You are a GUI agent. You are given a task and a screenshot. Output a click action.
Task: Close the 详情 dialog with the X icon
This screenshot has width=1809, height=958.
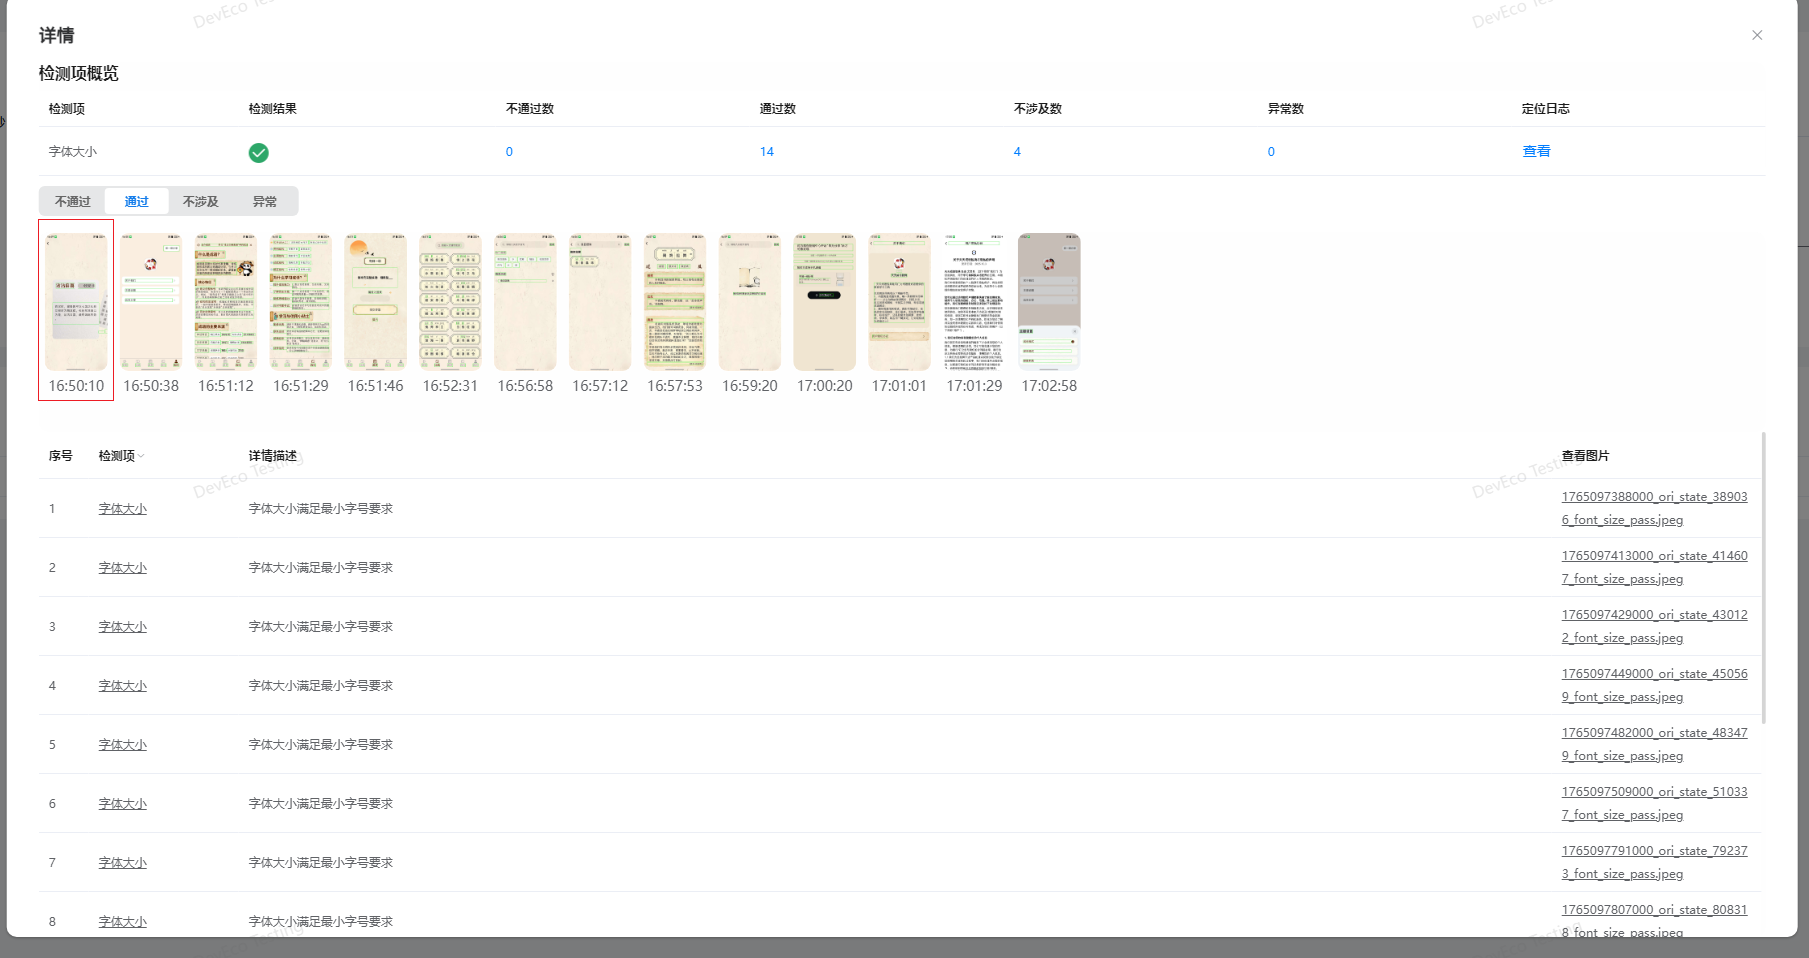pyautogui.click(x=1757, y=35)
